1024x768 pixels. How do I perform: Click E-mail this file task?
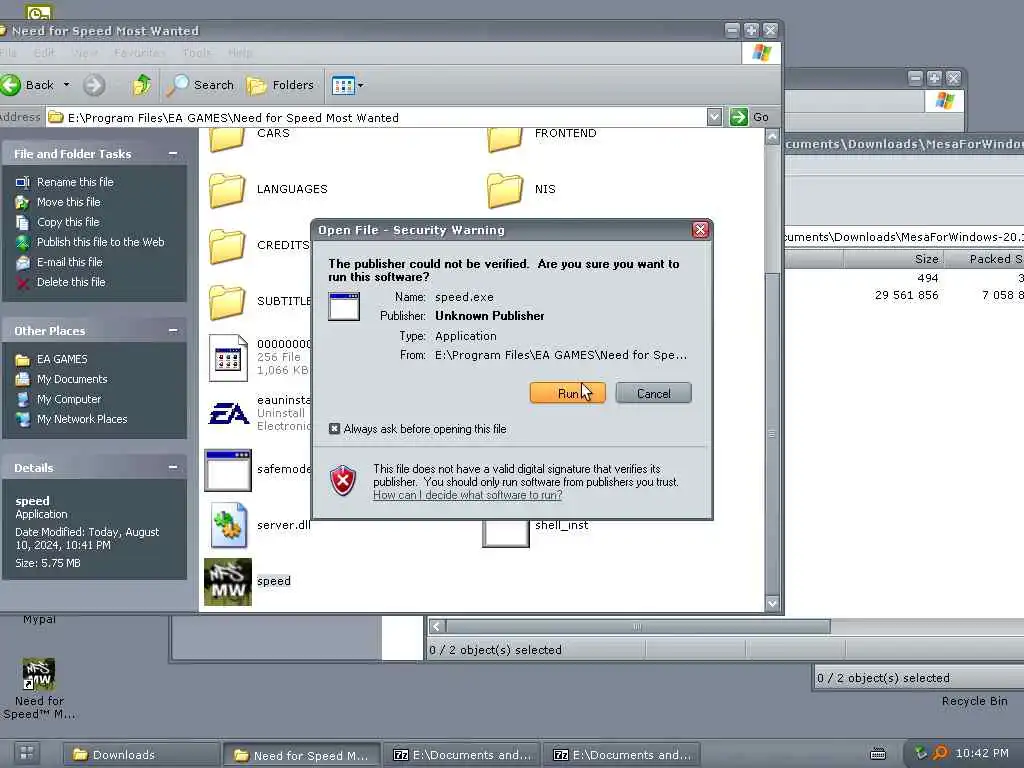click(x=69, y=262)
